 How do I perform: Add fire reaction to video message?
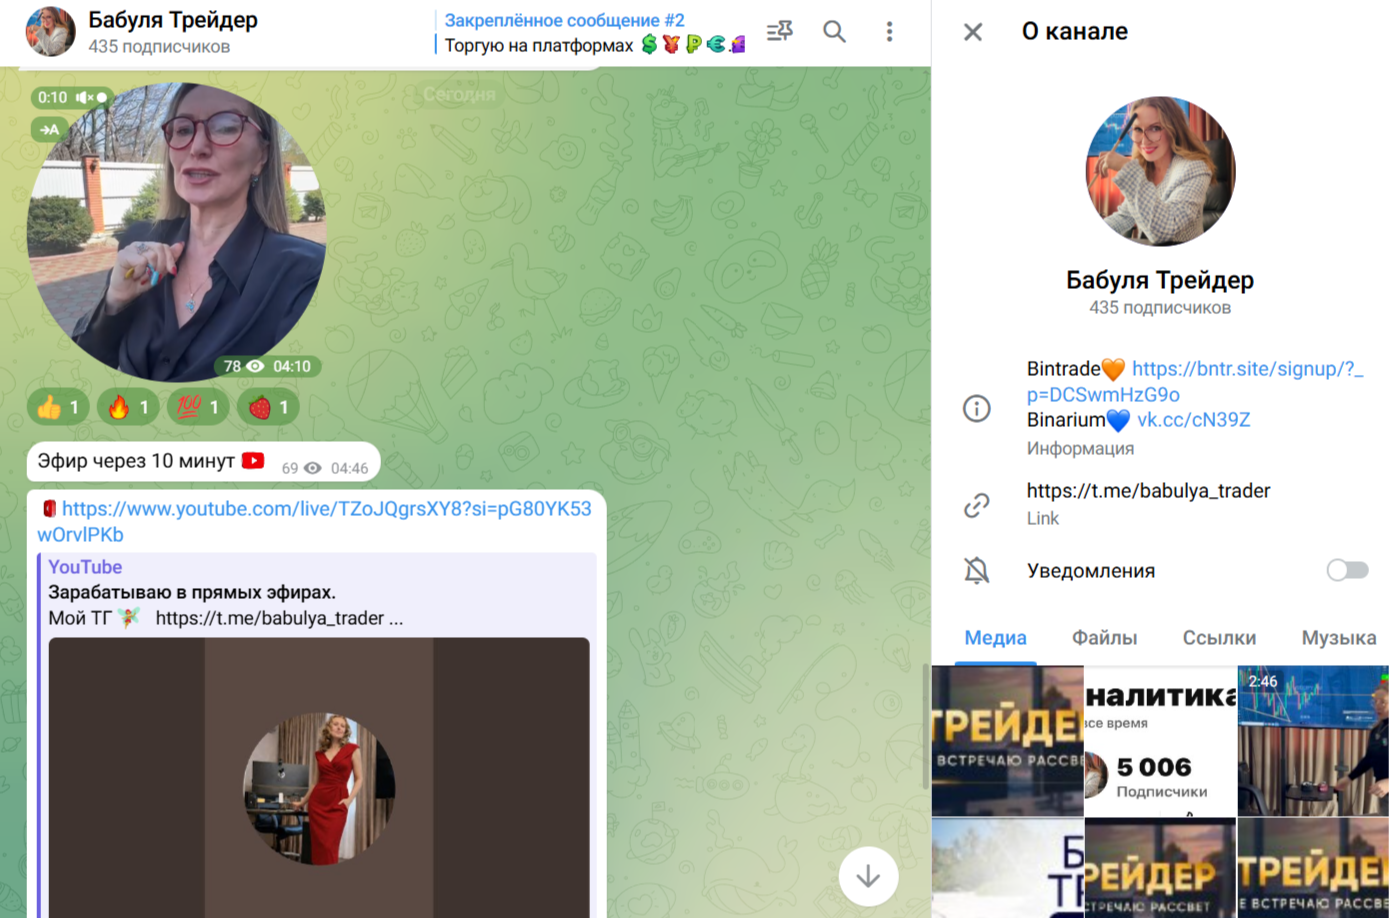128,407
